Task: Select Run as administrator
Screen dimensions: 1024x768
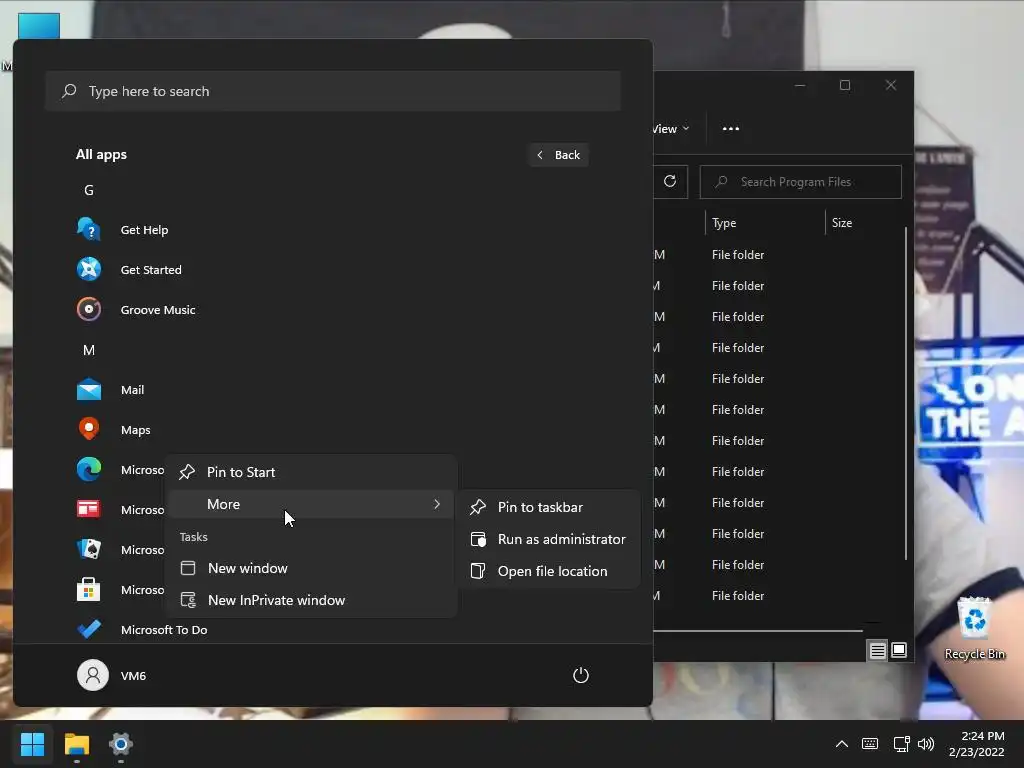Action: point(549,539)
